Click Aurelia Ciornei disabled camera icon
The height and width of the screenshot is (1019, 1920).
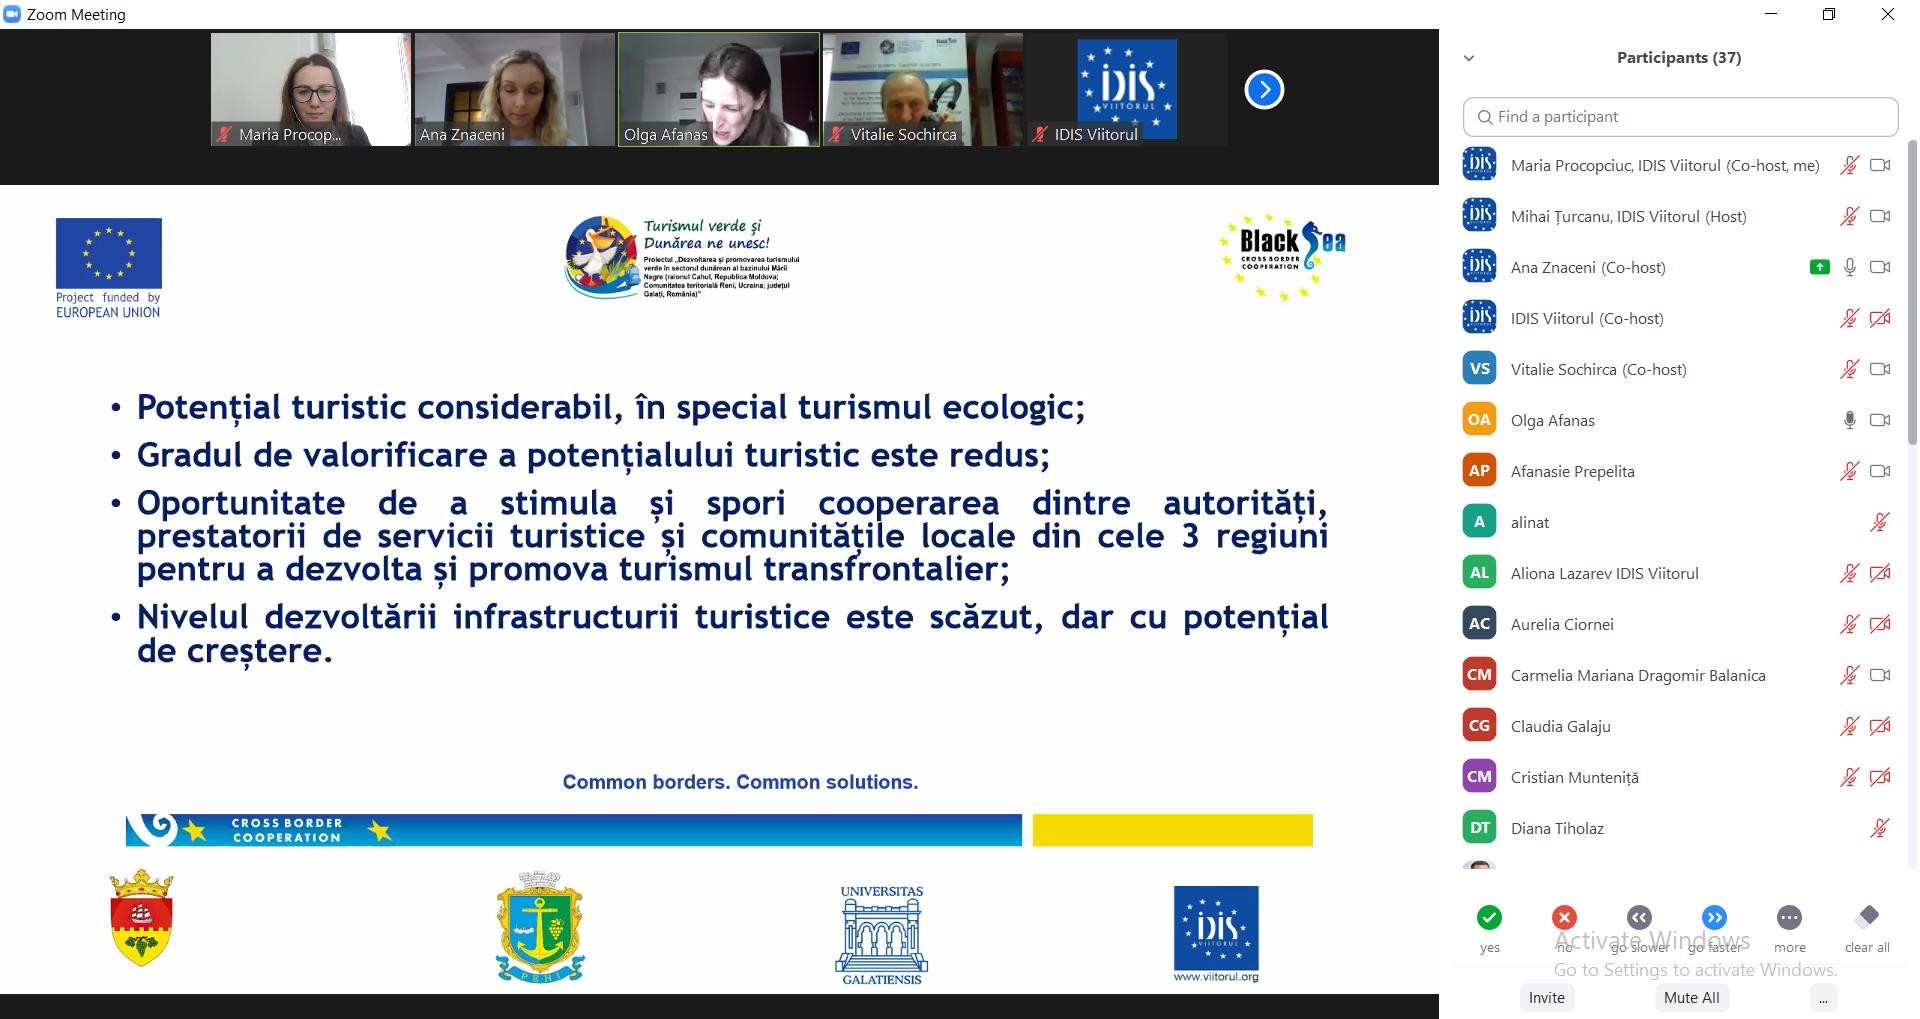coord(1880,625)
